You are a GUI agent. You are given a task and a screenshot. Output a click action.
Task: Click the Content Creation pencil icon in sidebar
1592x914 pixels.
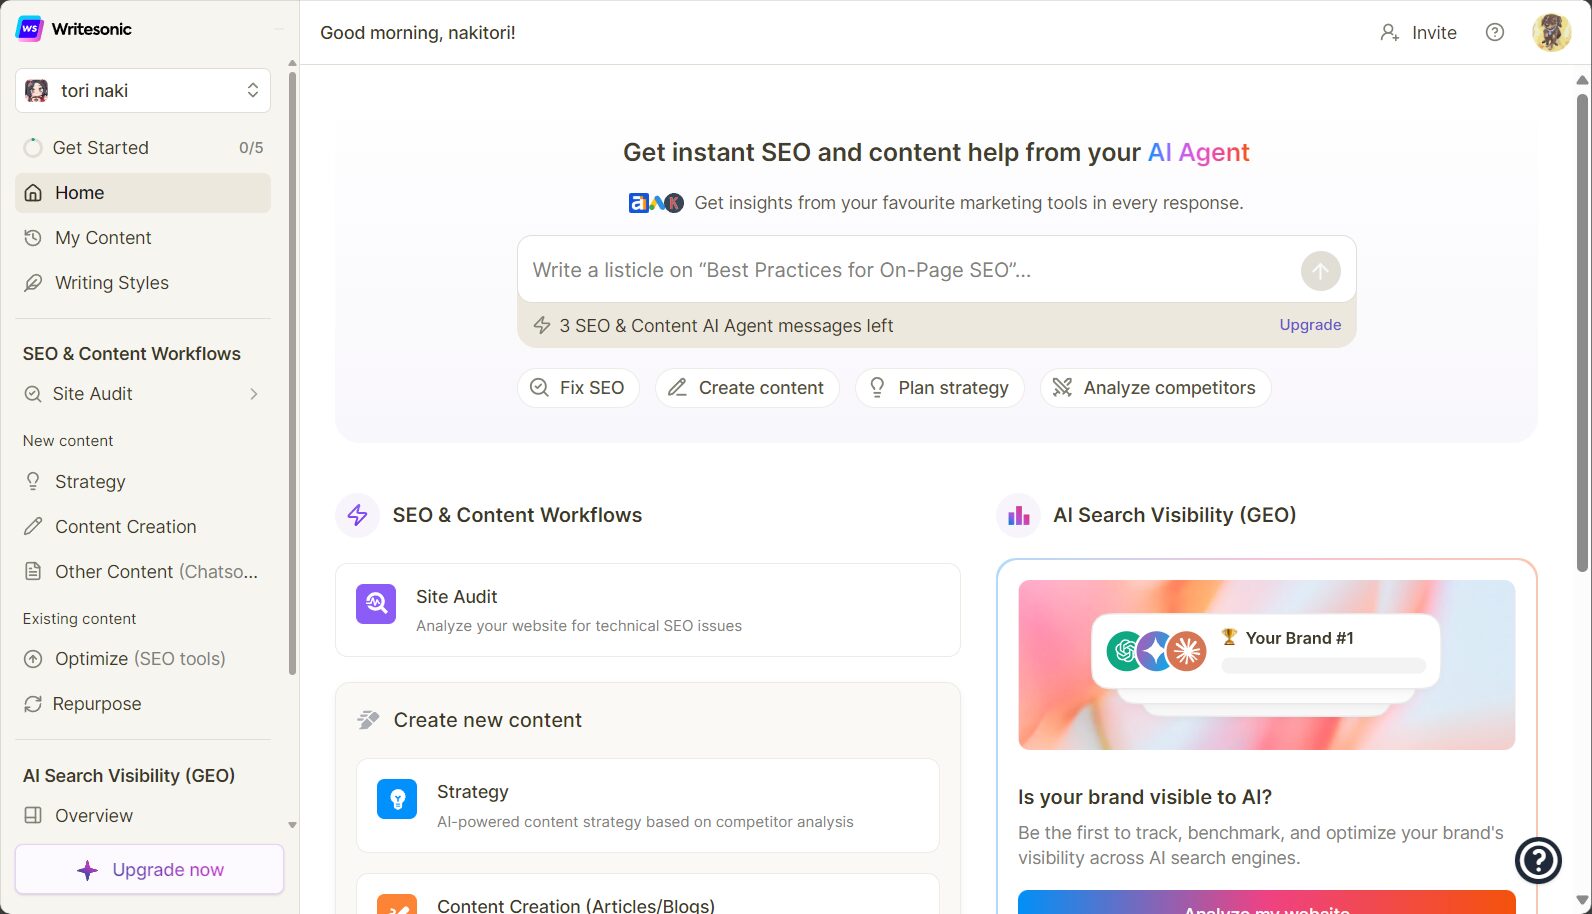[33, 527]
